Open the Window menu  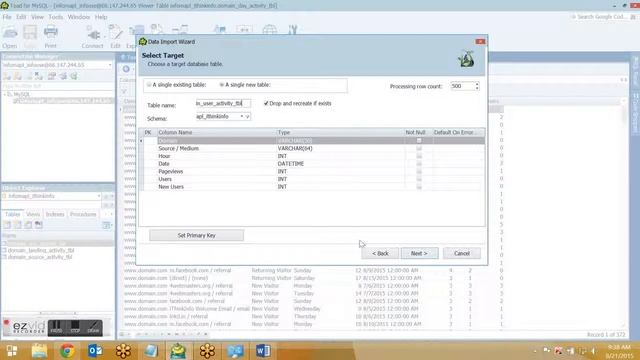[78, 17]
